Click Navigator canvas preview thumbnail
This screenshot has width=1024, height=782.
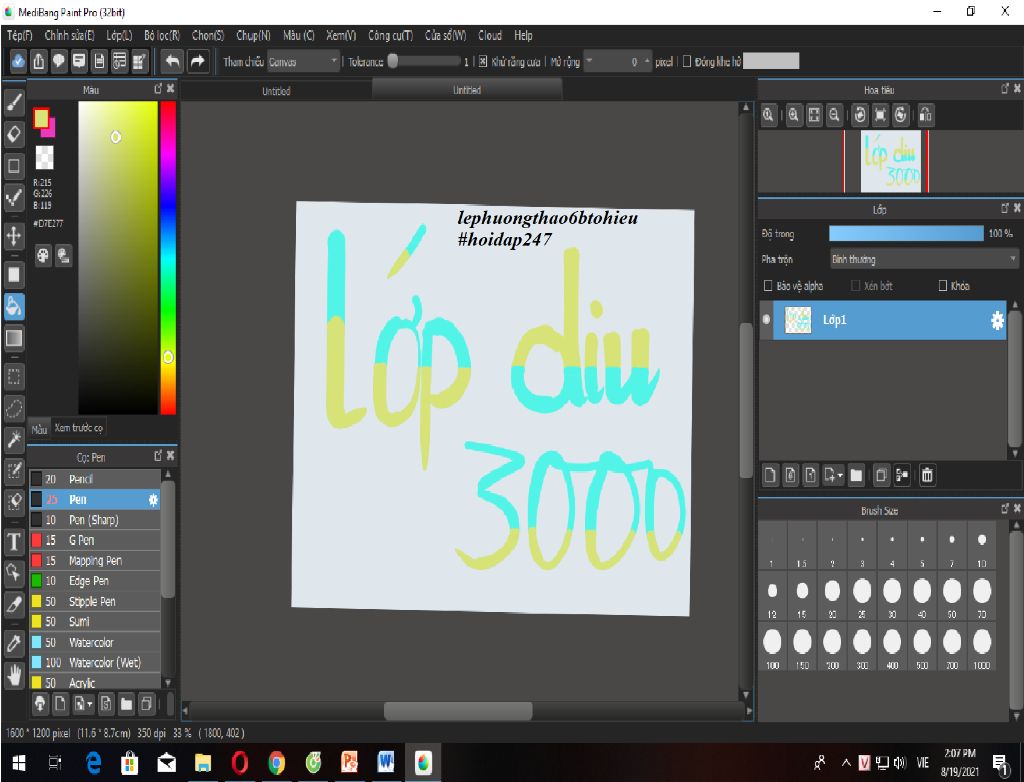[891, 161]
